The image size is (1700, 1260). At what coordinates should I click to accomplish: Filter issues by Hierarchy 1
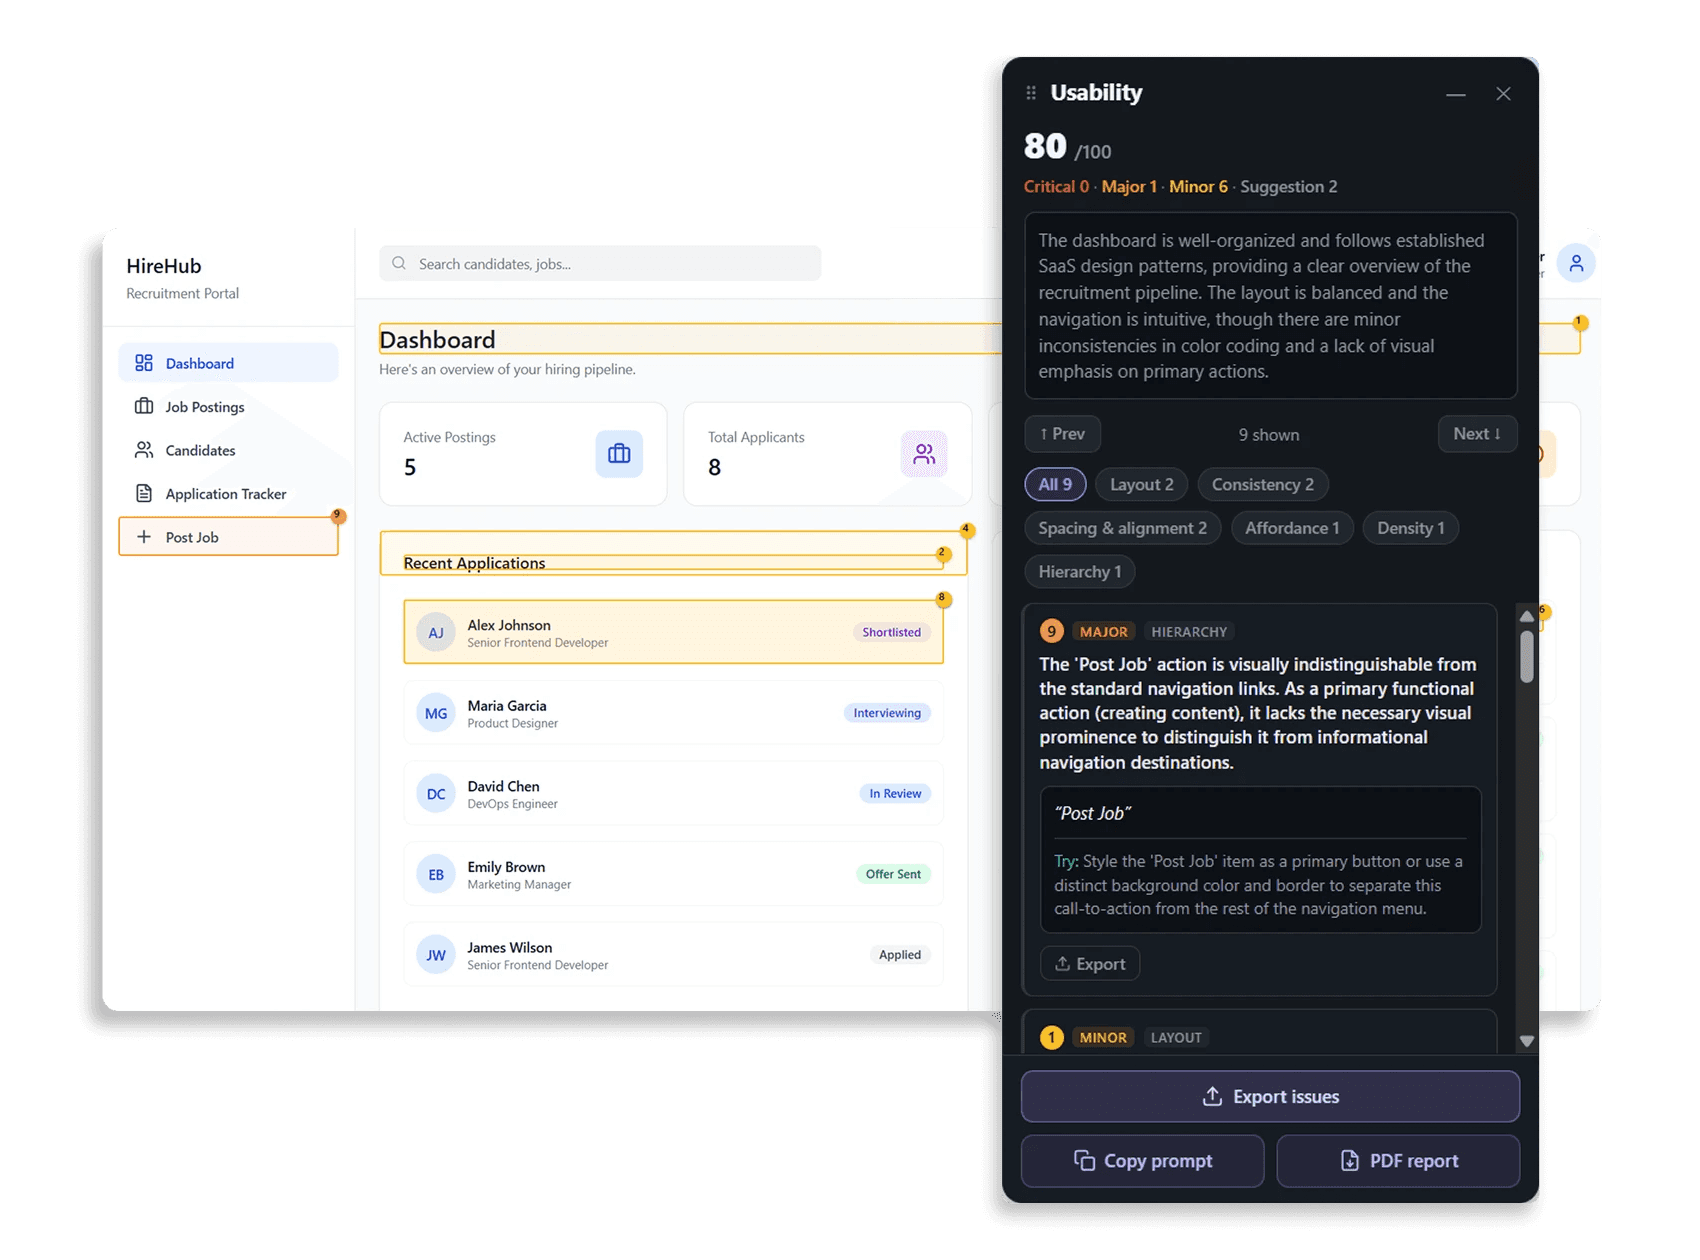1080,572
